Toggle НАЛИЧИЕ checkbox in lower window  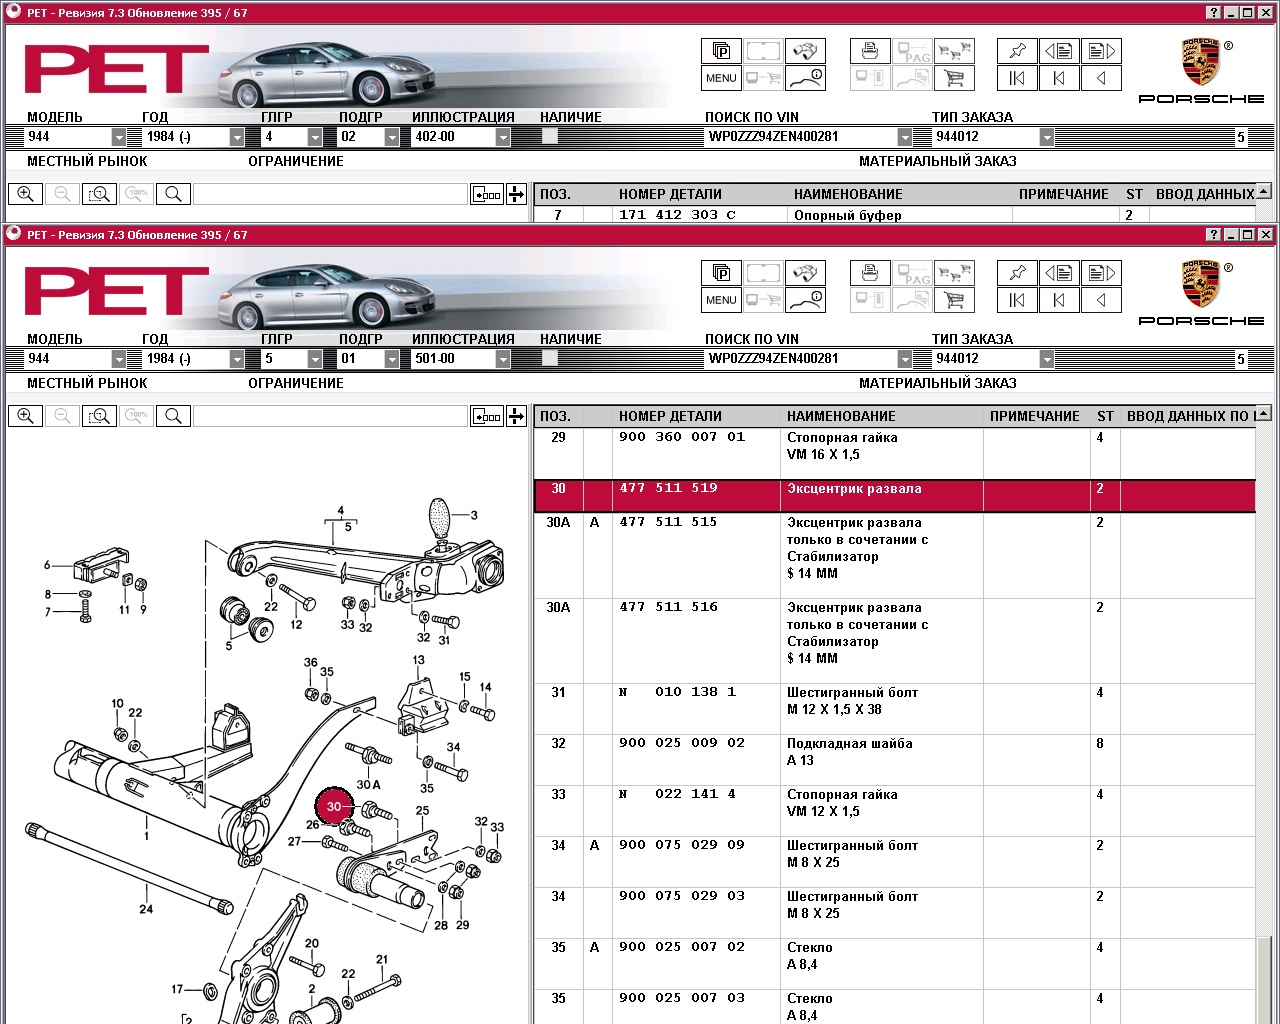click(x=549, y=358)
